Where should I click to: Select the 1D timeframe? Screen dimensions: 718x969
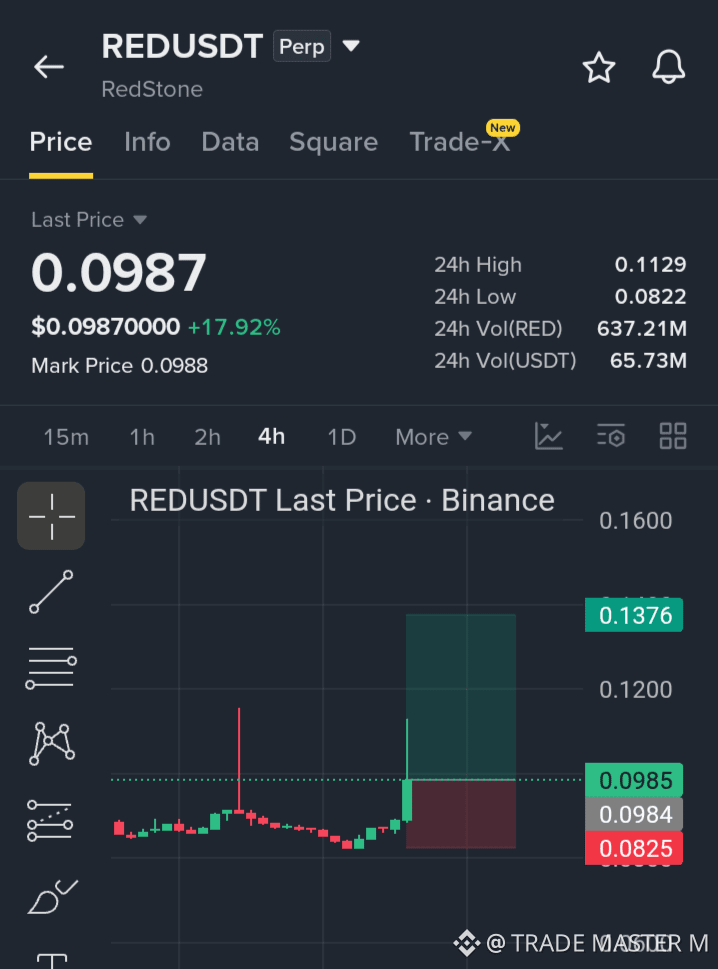coord(341,437)
